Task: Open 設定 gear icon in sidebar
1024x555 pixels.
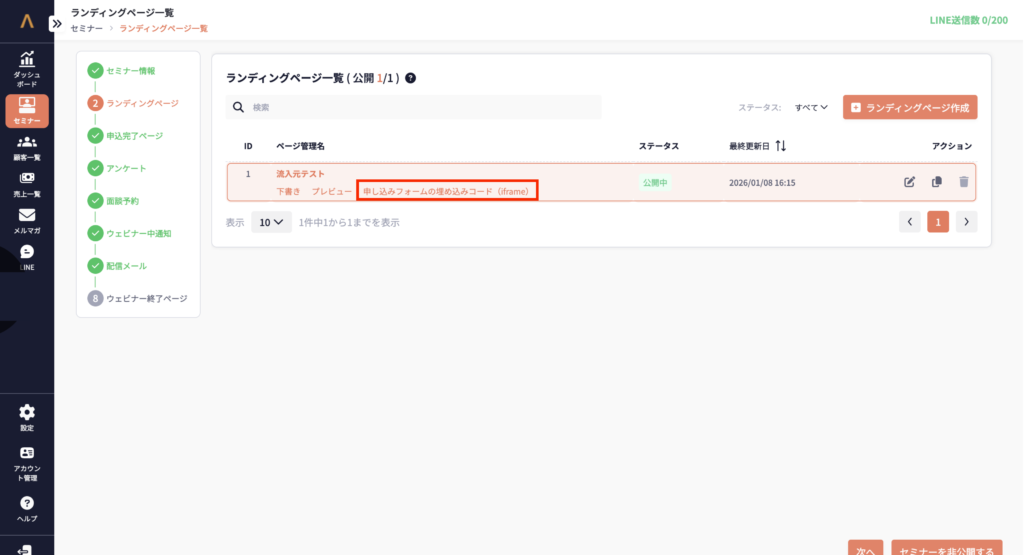Action: [x=27, y=417]
